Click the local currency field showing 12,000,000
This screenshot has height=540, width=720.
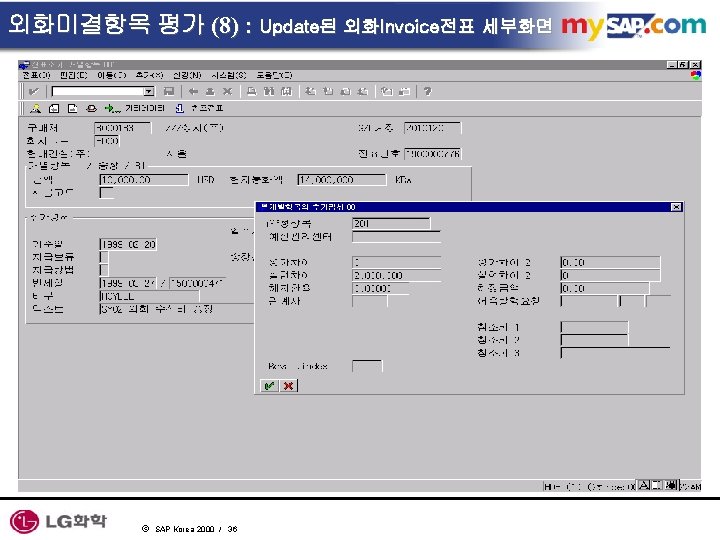pyautogui.click(x=342, y=180)
